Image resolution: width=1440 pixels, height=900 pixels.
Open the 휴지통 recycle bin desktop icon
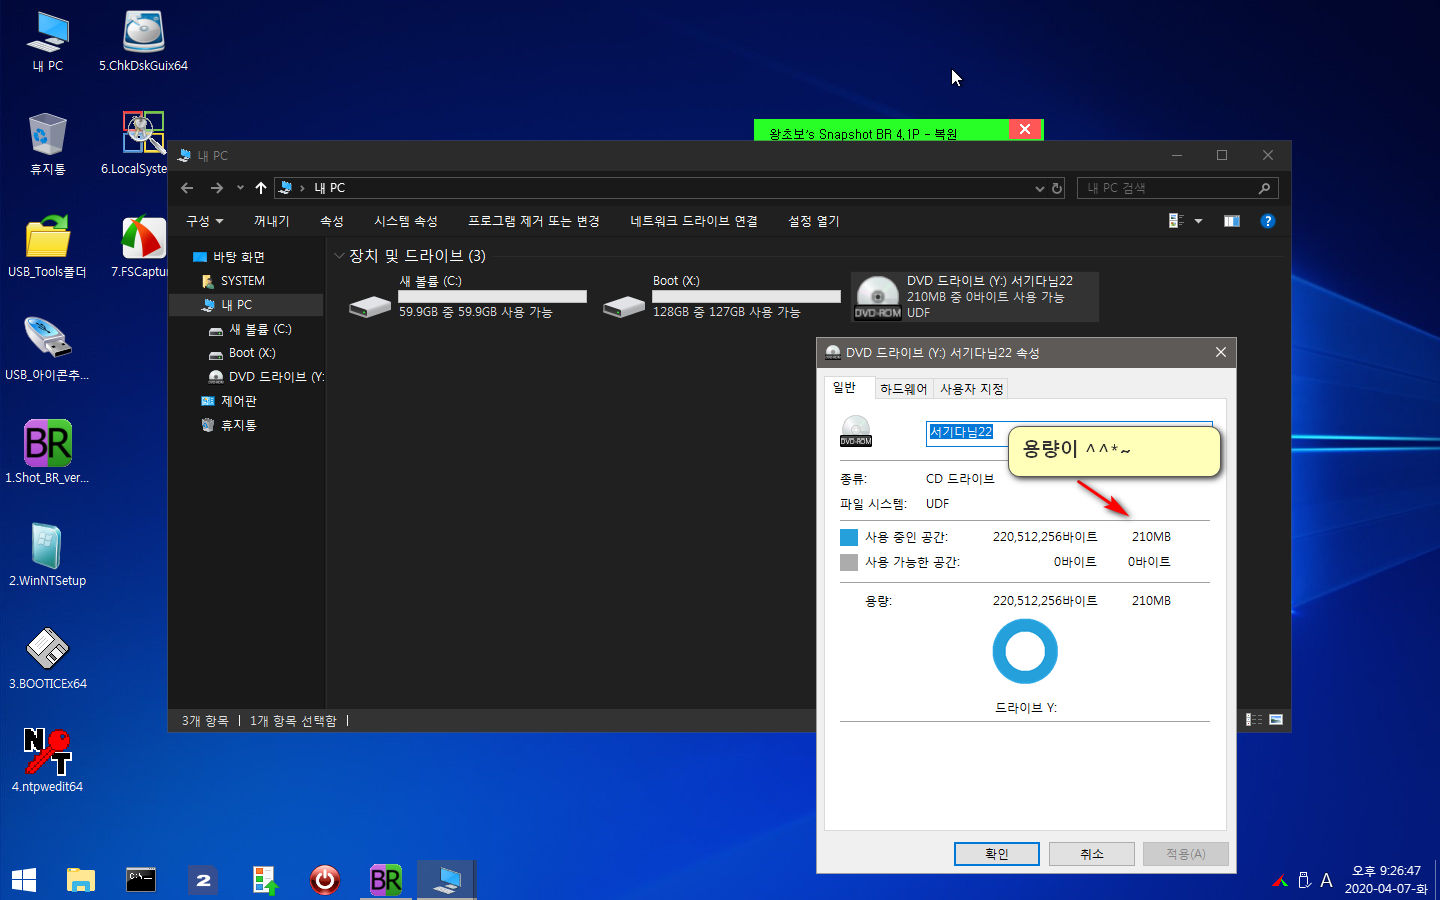point(47,144)
